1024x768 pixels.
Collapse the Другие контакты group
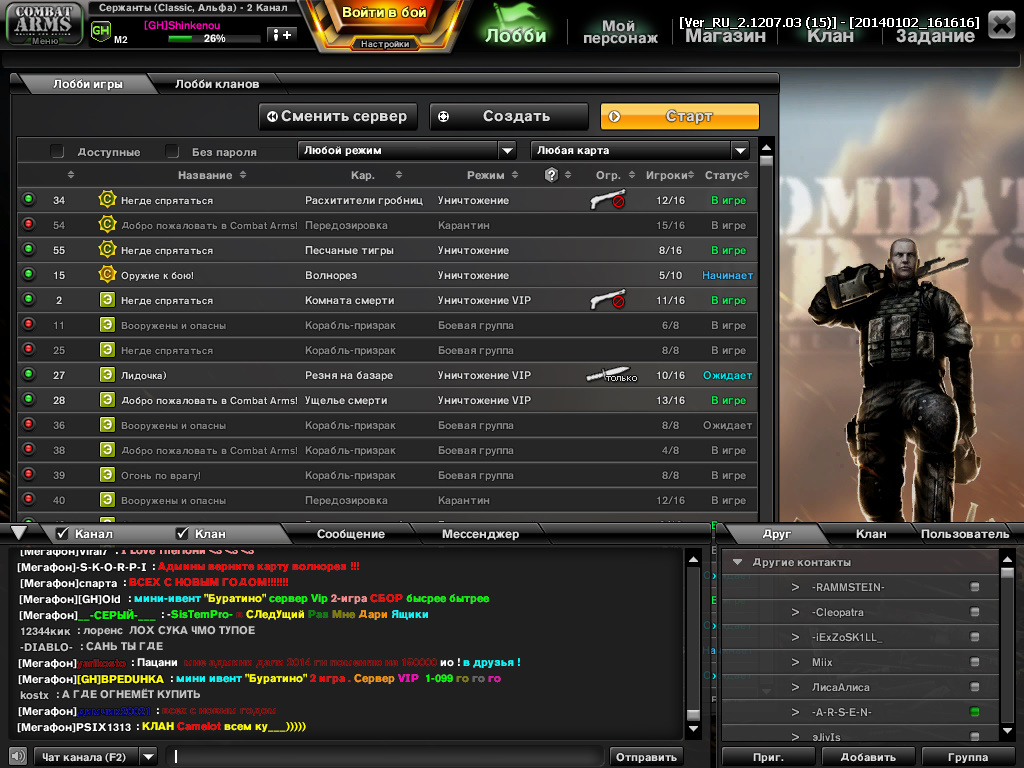tap(738, 562)
